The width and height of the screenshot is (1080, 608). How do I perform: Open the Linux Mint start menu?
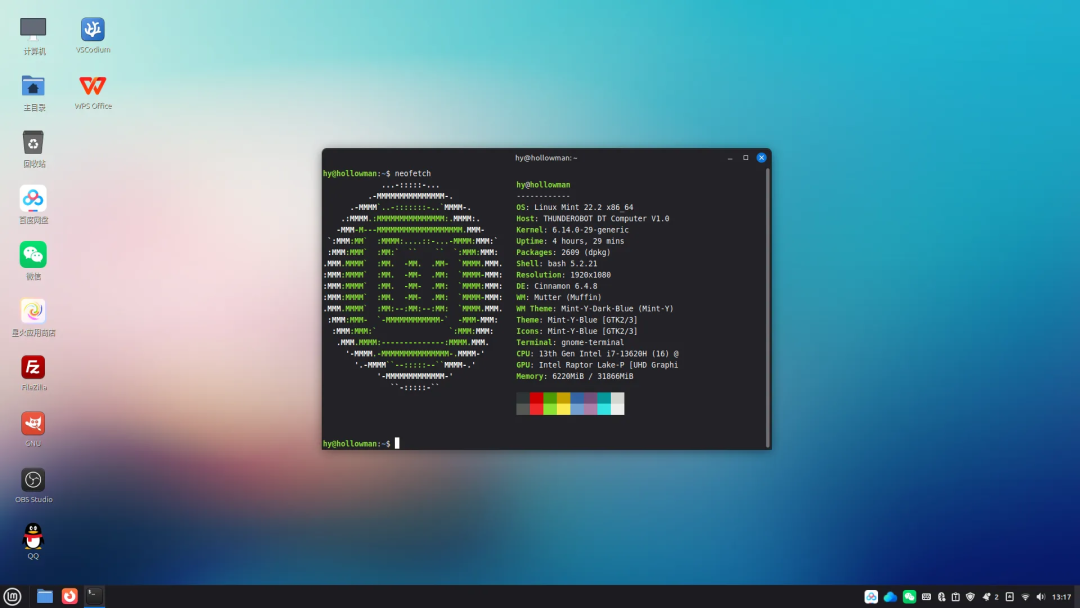pyautogui.click(x=12, y=596)
